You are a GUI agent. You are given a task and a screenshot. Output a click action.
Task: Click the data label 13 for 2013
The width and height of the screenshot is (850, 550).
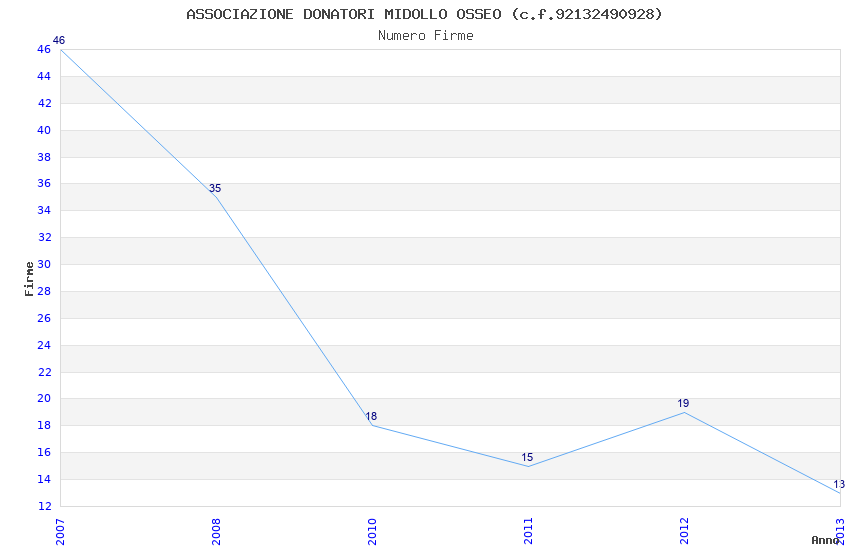tap(839, 484)
